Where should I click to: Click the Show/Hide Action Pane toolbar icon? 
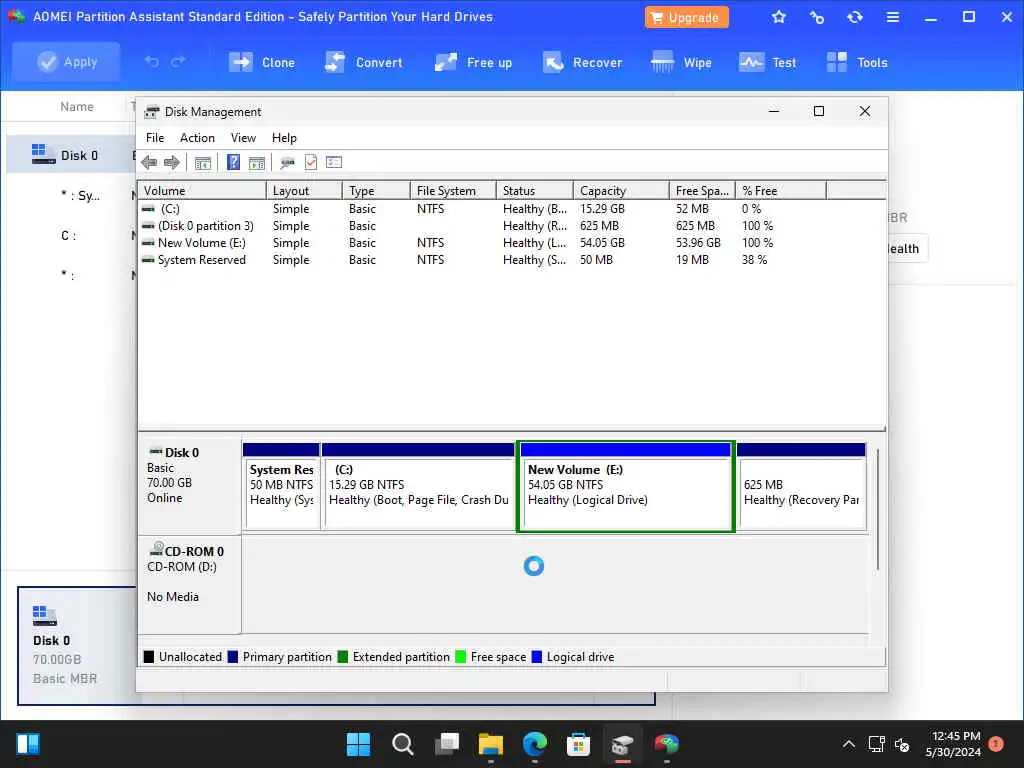click(x=257, y=163)
